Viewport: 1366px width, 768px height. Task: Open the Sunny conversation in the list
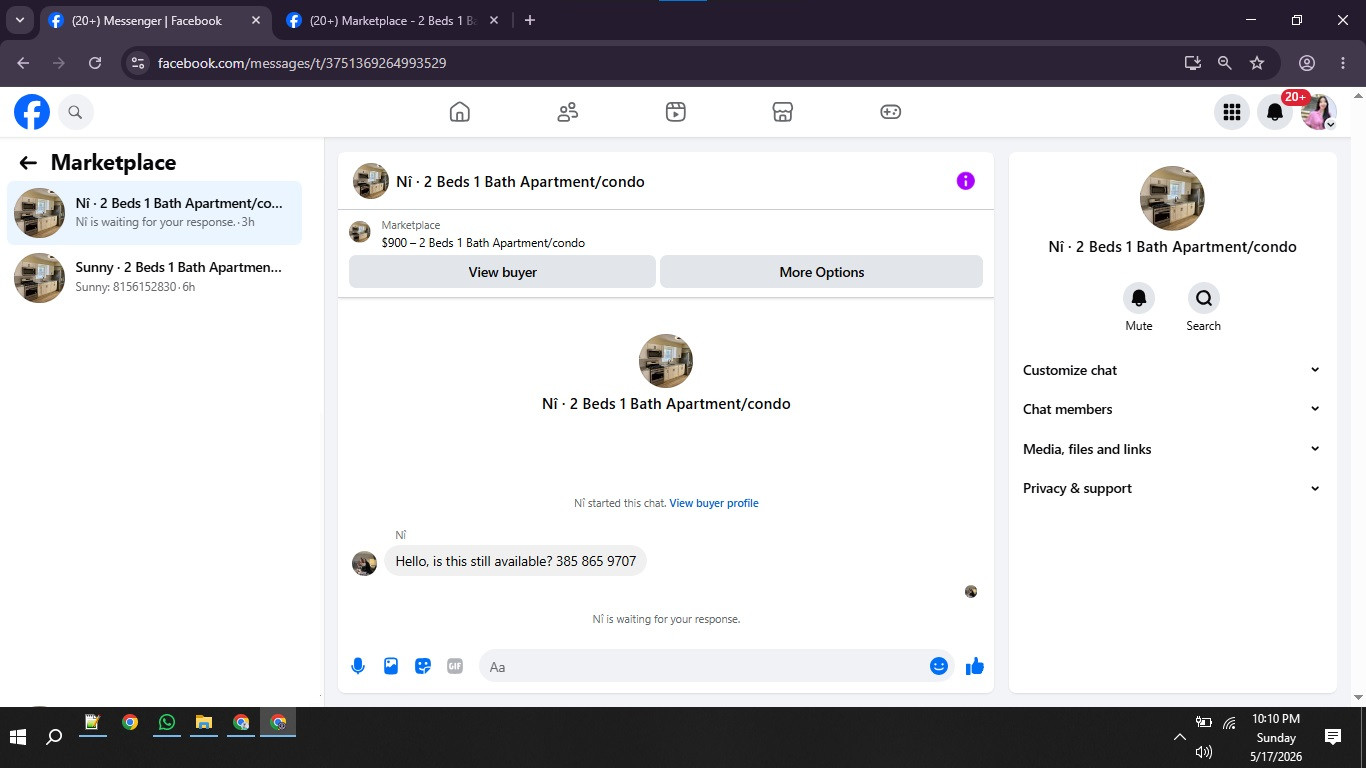tap(154, 277)
